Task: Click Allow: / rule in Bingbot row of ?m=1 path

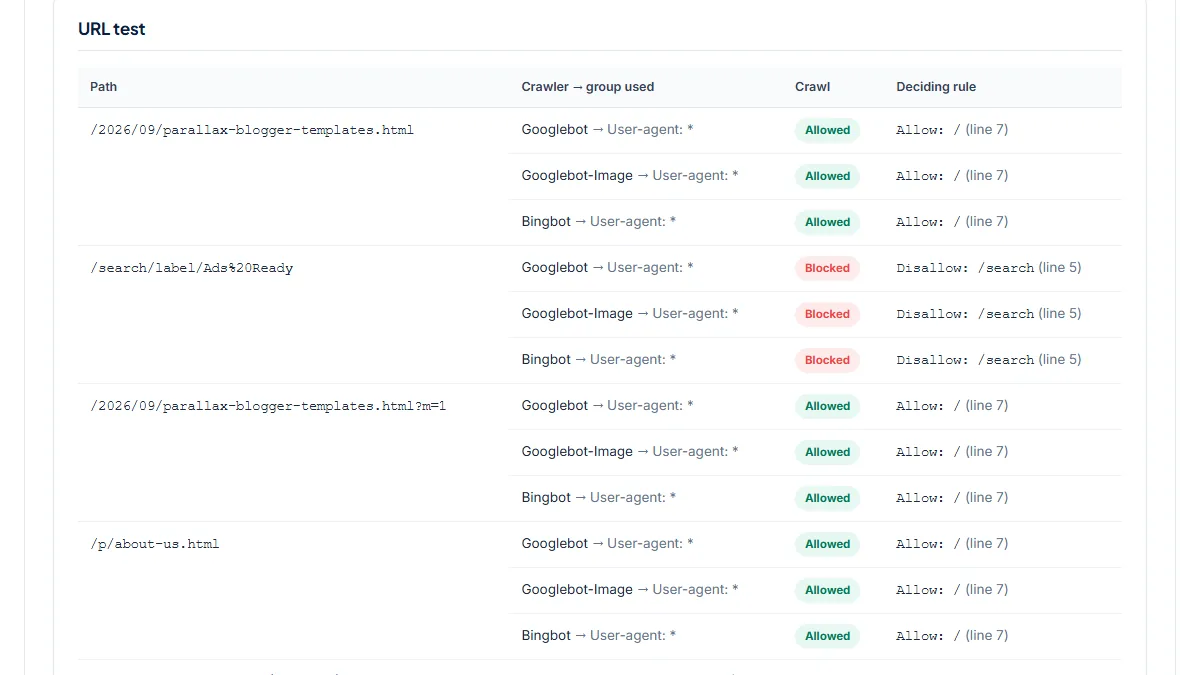Action: [x=952, y=498]
